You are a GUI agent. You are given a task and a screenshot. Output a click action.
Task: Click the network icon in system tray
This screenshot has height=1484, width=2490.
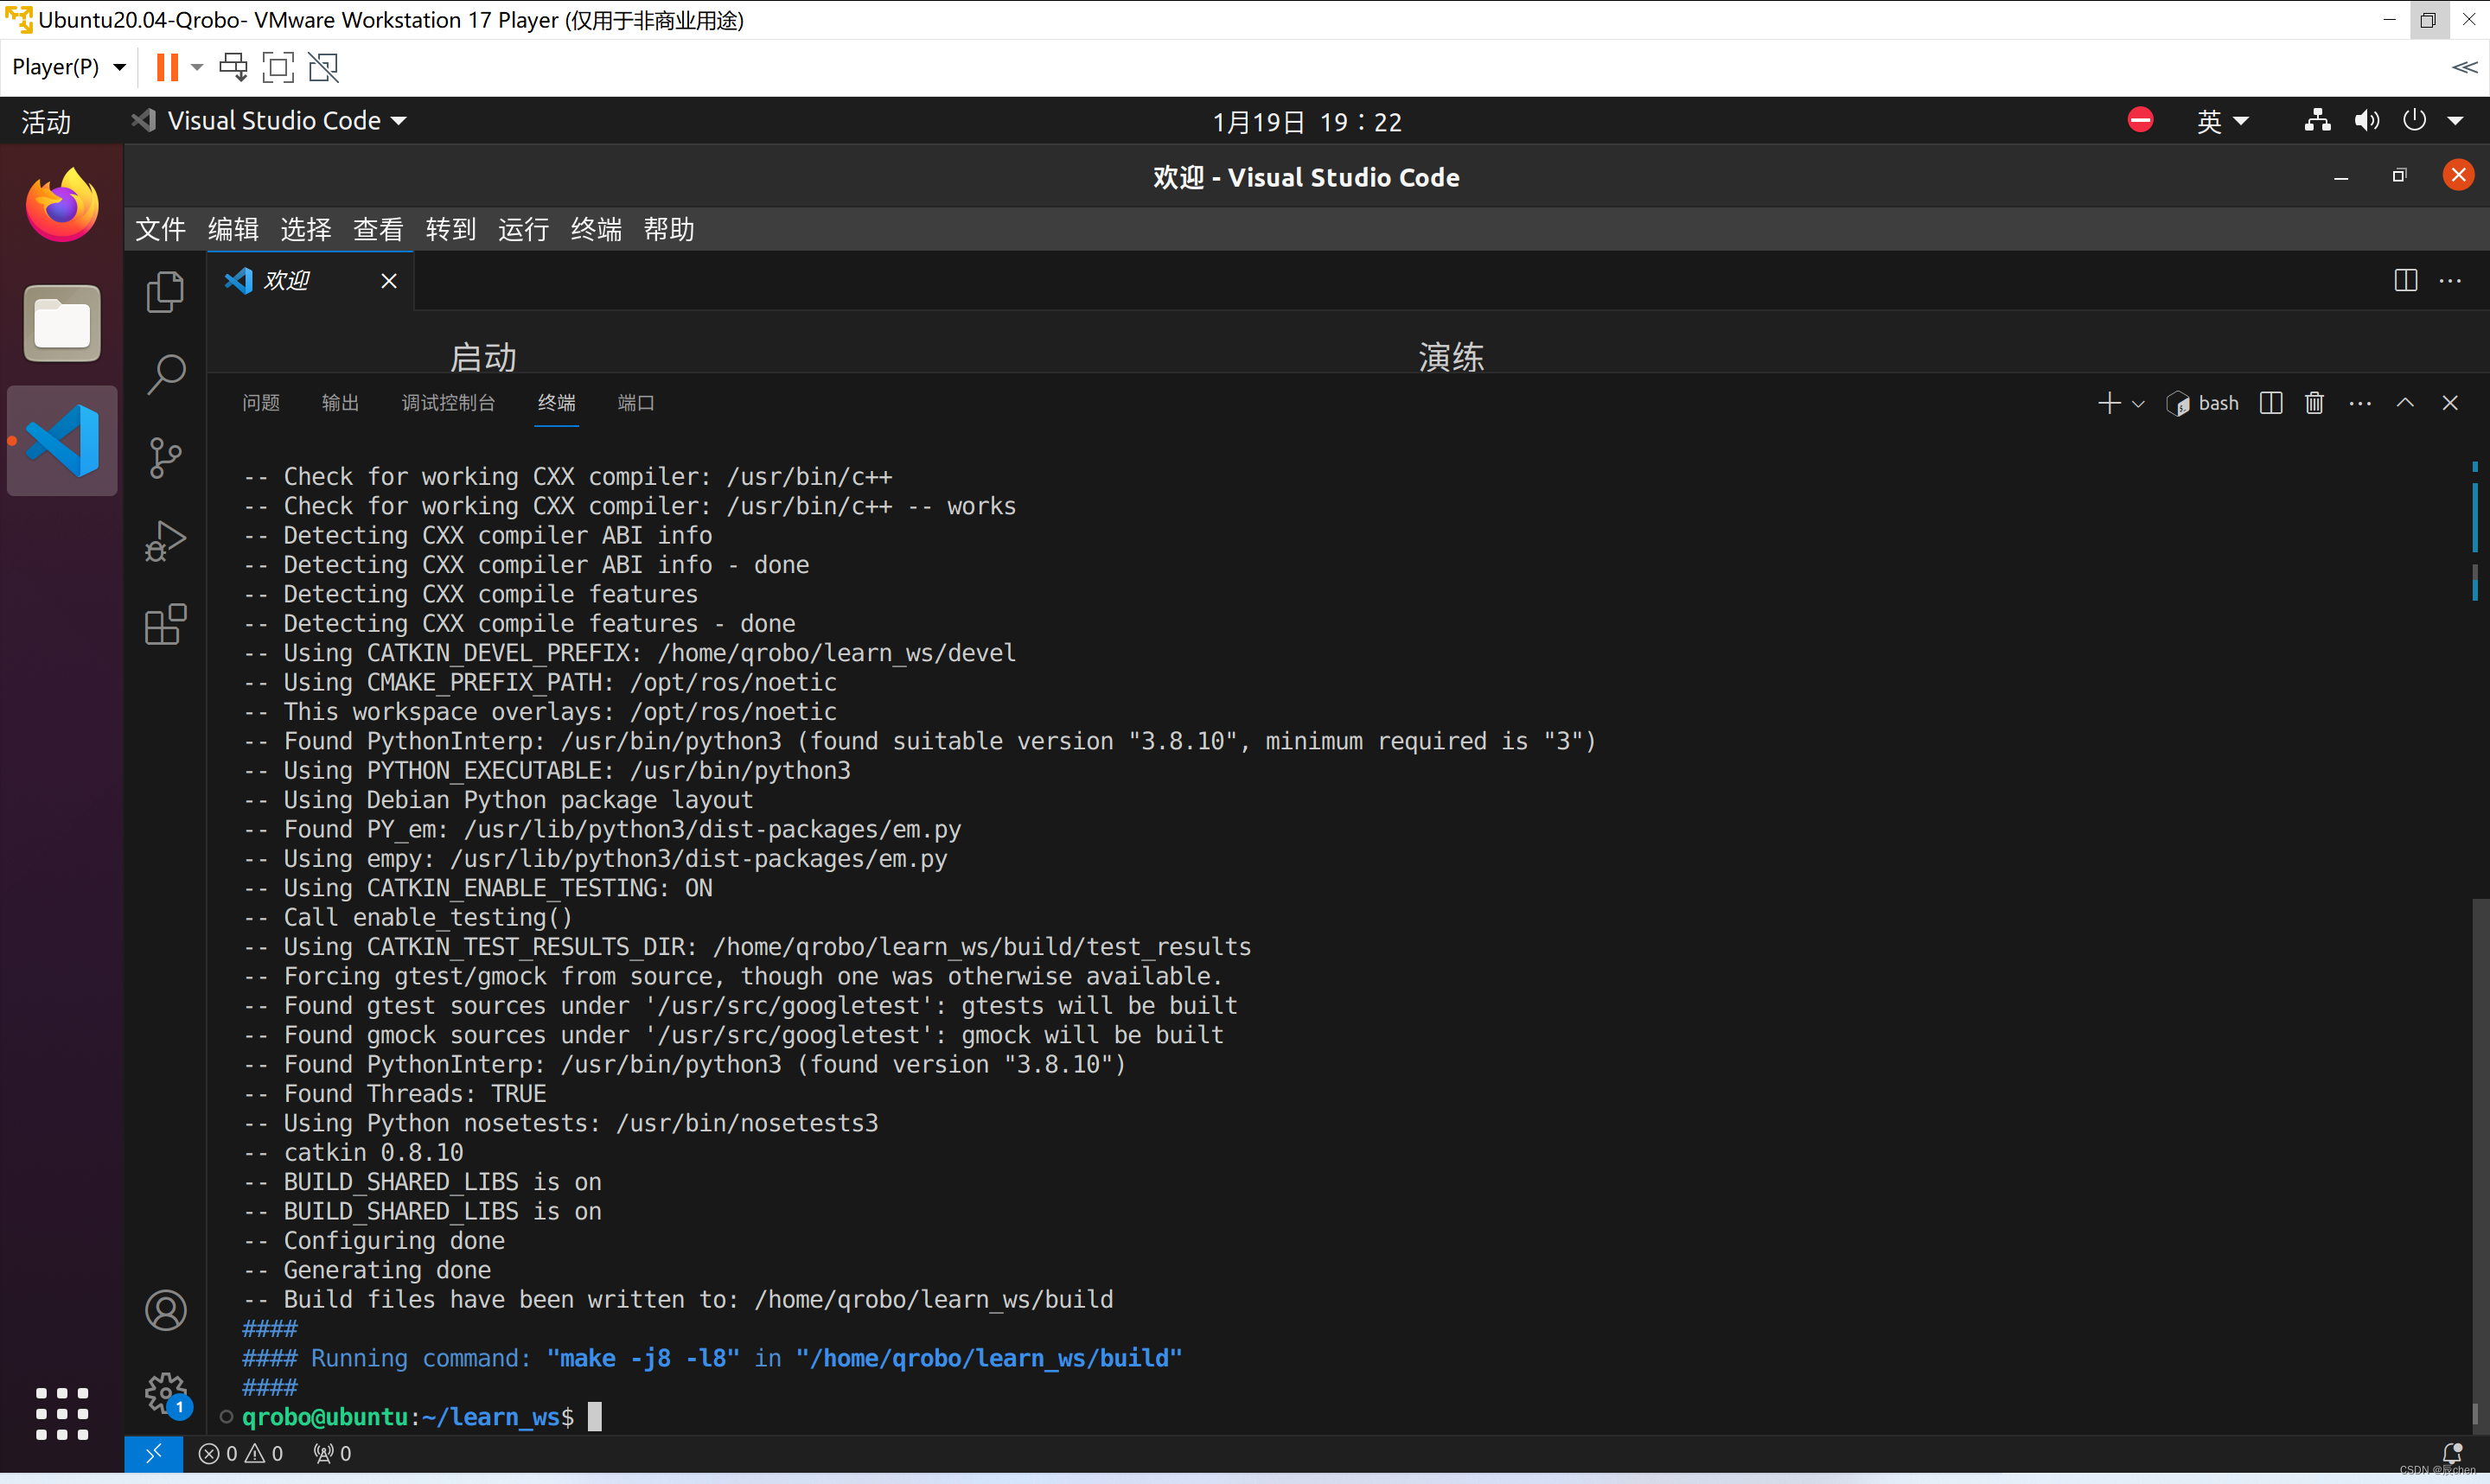(2317, 121)
